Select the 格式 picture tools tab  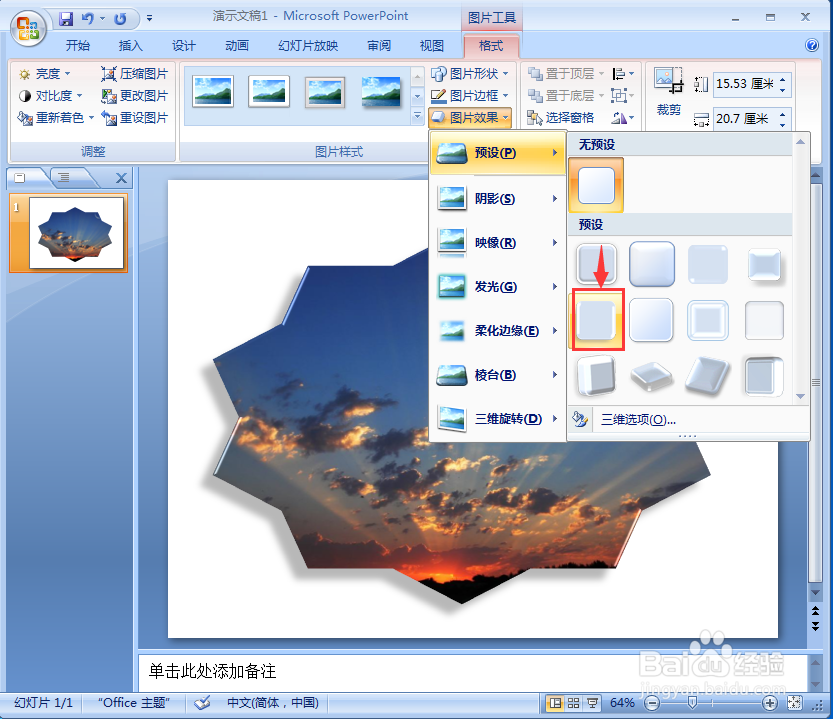point(491,46)
